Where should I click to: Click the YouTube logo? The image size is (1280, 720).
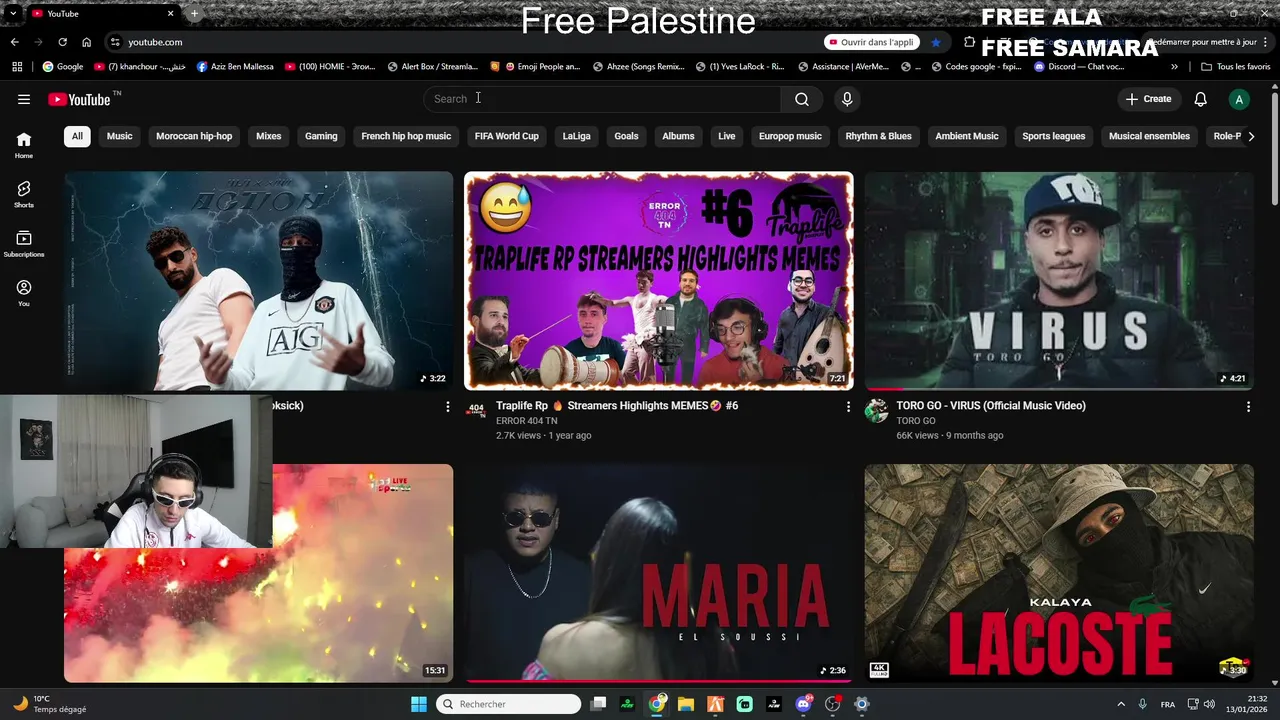(79, 99)
